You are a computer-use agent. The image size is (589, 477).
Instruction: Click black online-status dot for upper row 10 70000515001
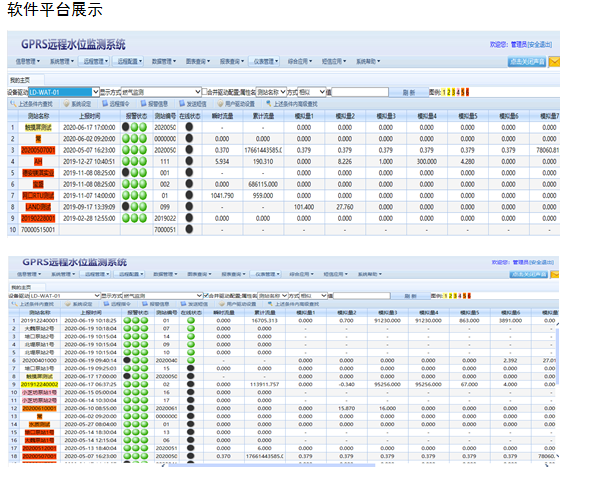[x=189, y=229]
